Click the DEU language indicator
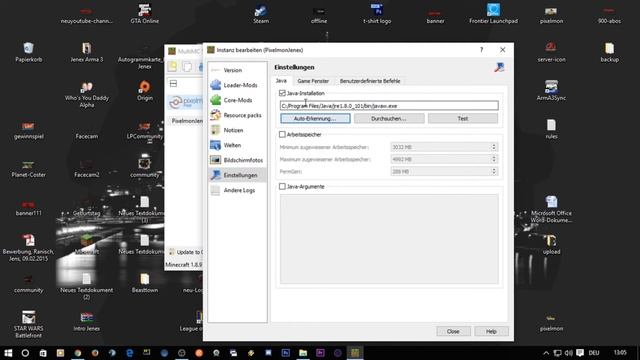This screenshot has width=640, height=360. [594, 353]
